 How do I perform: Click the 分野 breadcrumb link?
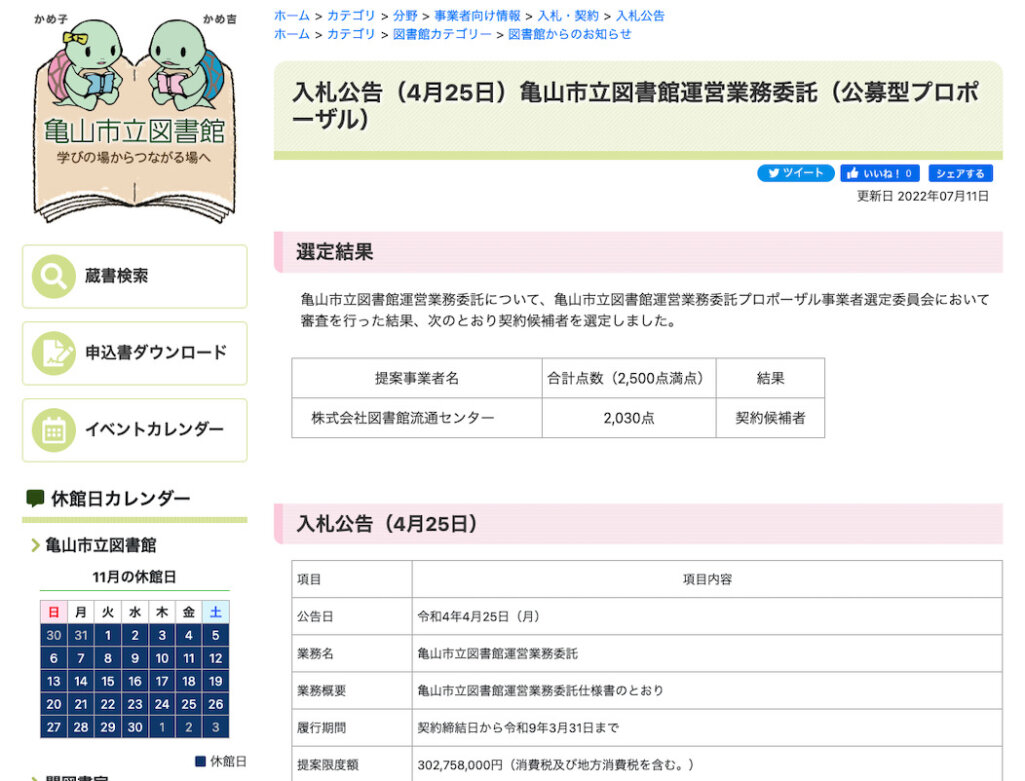(x=405, y=16)
